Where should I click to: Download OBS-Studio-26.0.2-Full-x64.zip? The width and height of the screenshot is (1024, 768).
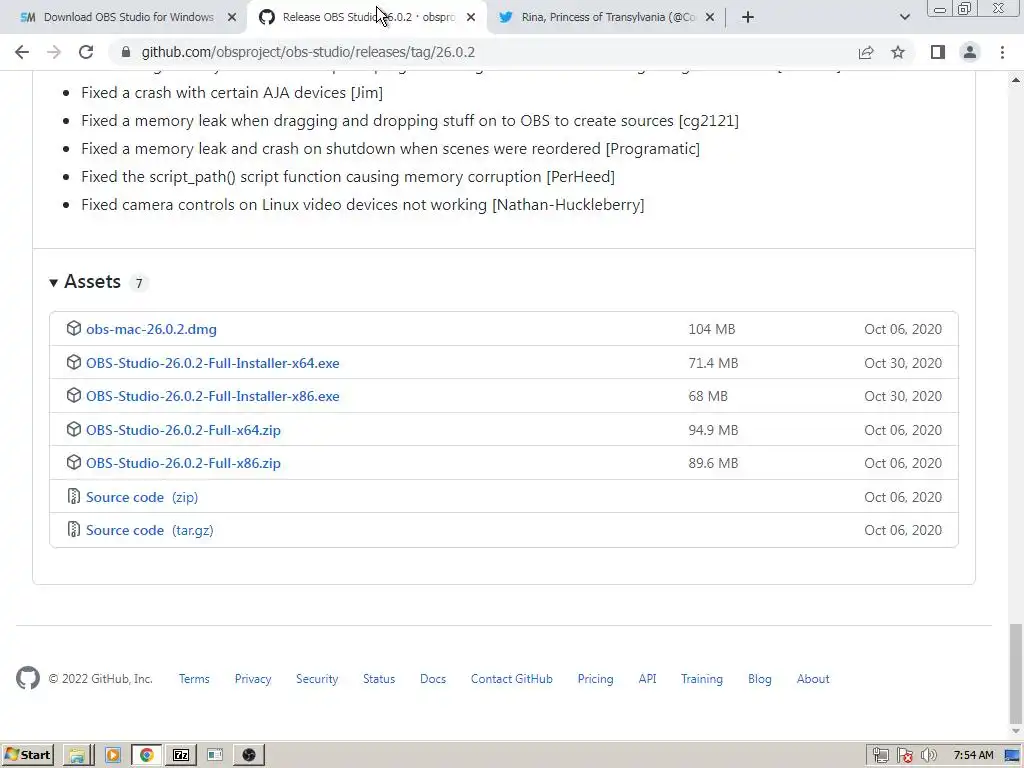[x=183, y=430]
